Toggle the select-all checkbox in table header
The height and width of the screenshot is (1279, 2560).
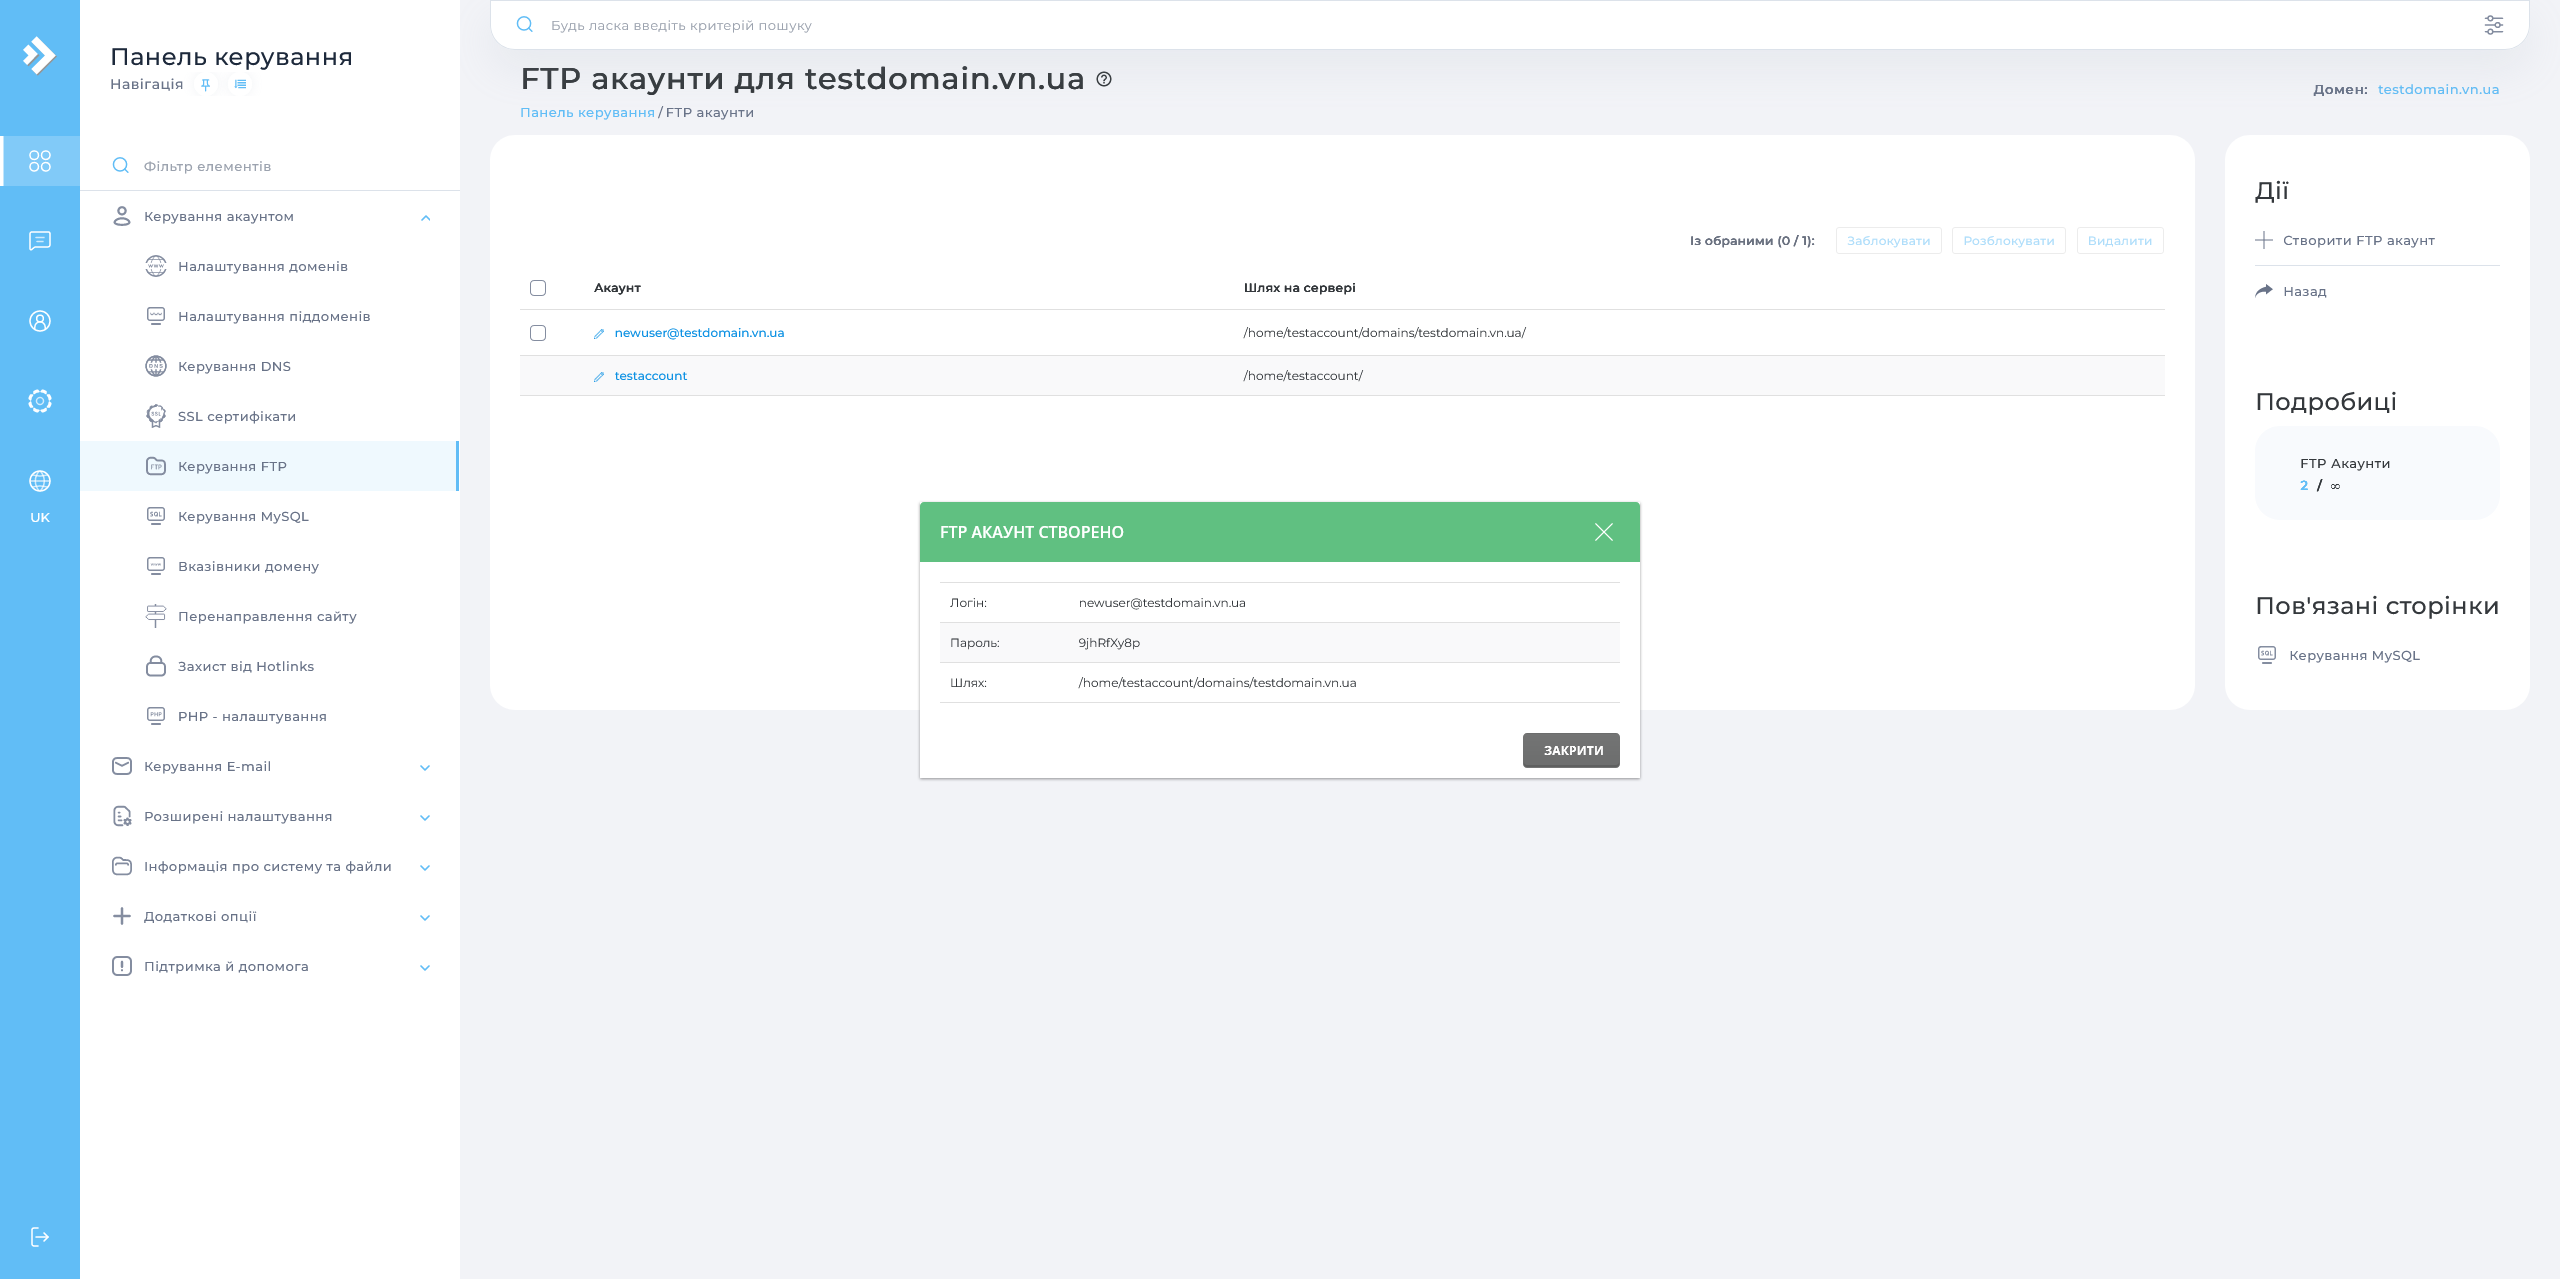(539, 288)
